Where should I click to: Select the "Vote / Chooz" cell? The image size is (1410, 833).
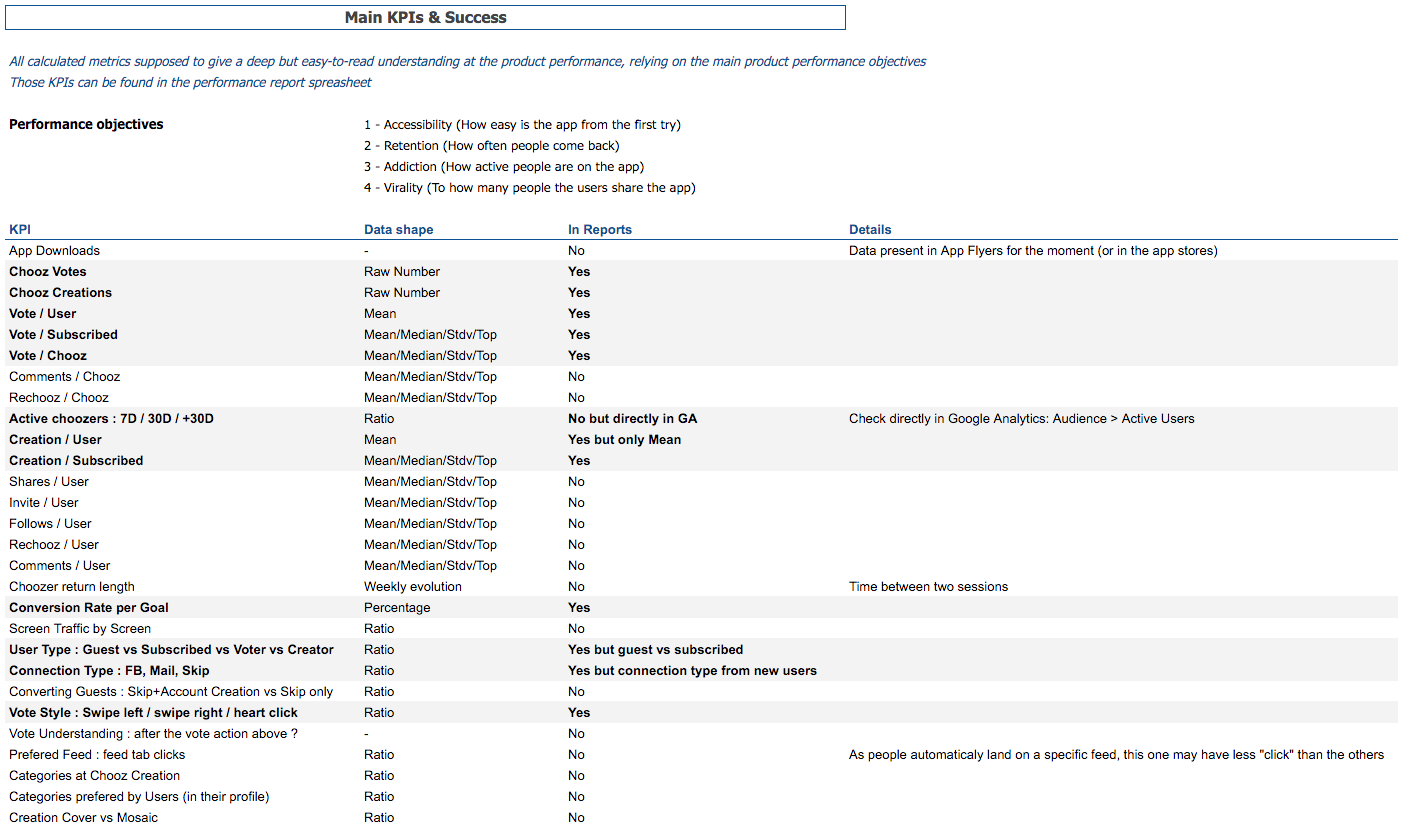point(48,356)
